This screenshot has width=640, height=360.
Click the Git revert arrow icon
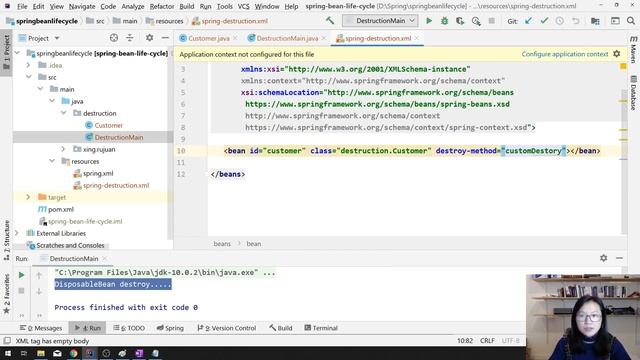click(x=576, y=21)
